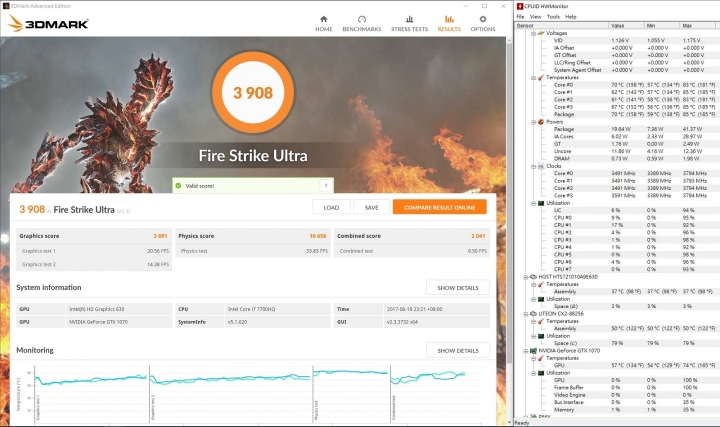The width and height of the screenshot is (720, 427).
Task: Collapse the LITEON CX2-8B256 drive node
Action: click(x=526, y=314)
